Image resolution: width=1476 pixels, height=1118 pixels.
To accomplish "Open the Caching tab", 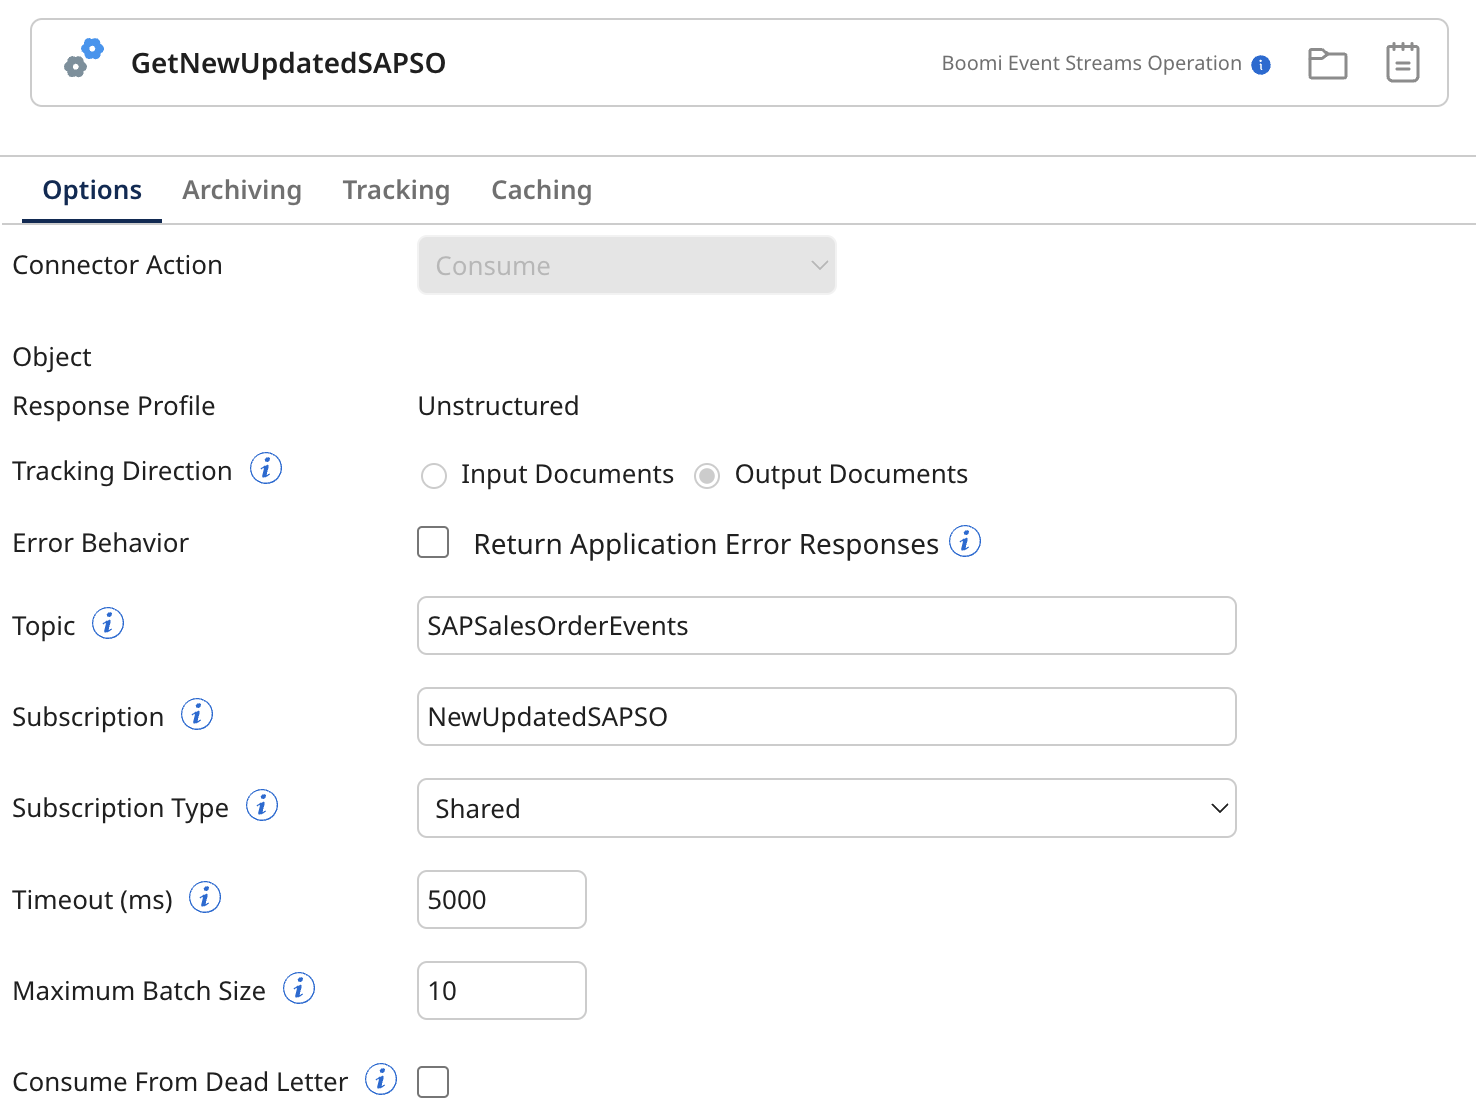I will point(541,190).
